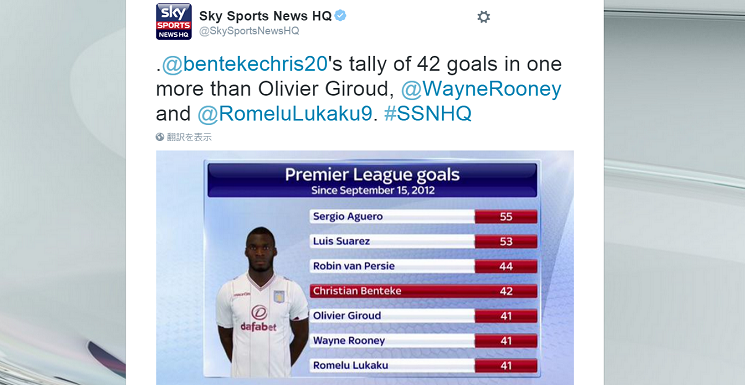Follow the @bentekechris20 mention link

coord(245,64)
